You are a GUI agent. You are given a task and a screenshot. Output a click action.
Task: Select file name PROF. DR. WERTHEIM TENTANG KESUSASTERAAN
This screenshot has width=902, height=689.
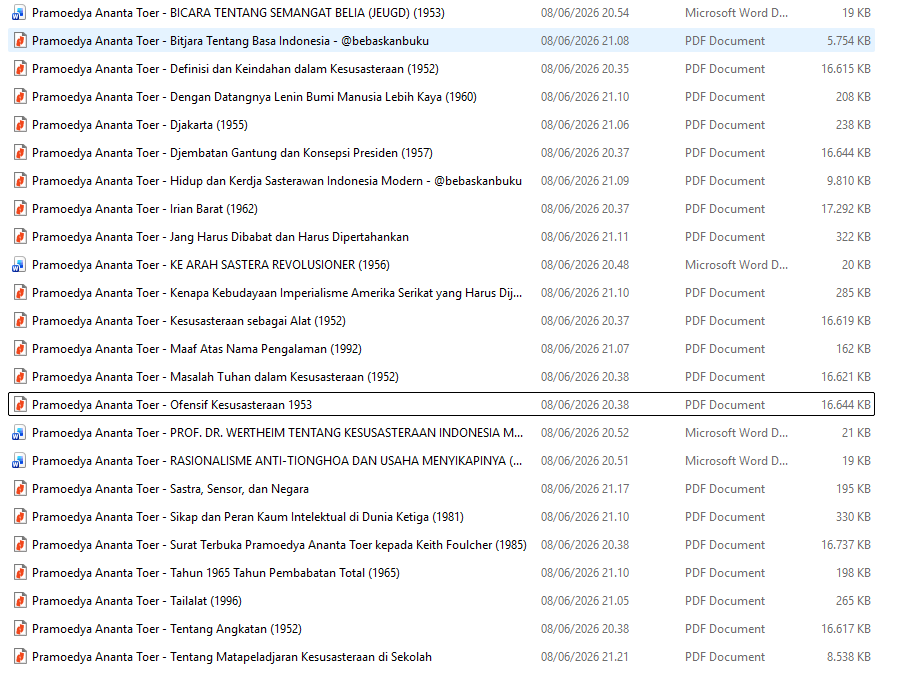coord(278,433)
